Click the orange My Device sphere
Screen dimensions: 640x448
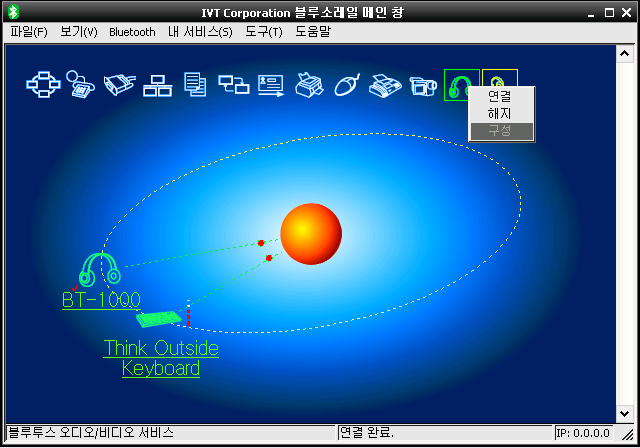311,234
